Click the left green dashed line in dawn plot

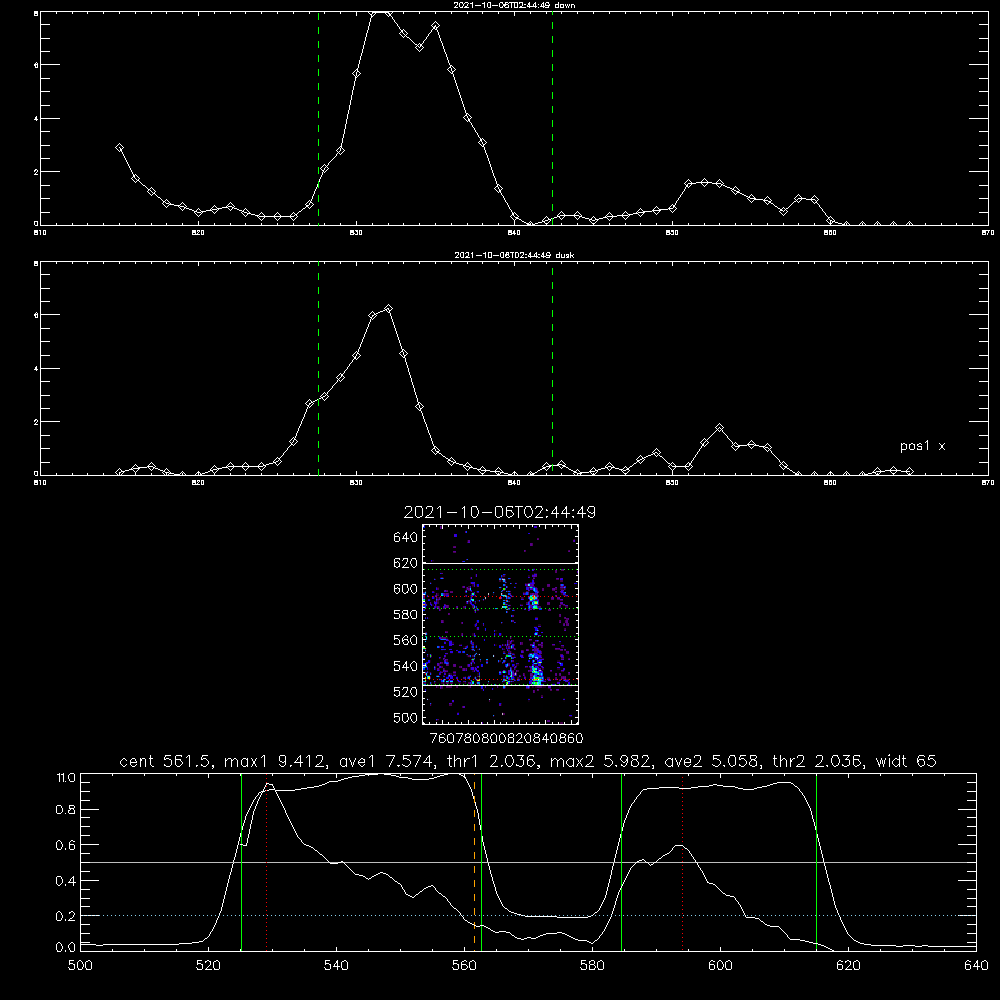tap(318, 118)
